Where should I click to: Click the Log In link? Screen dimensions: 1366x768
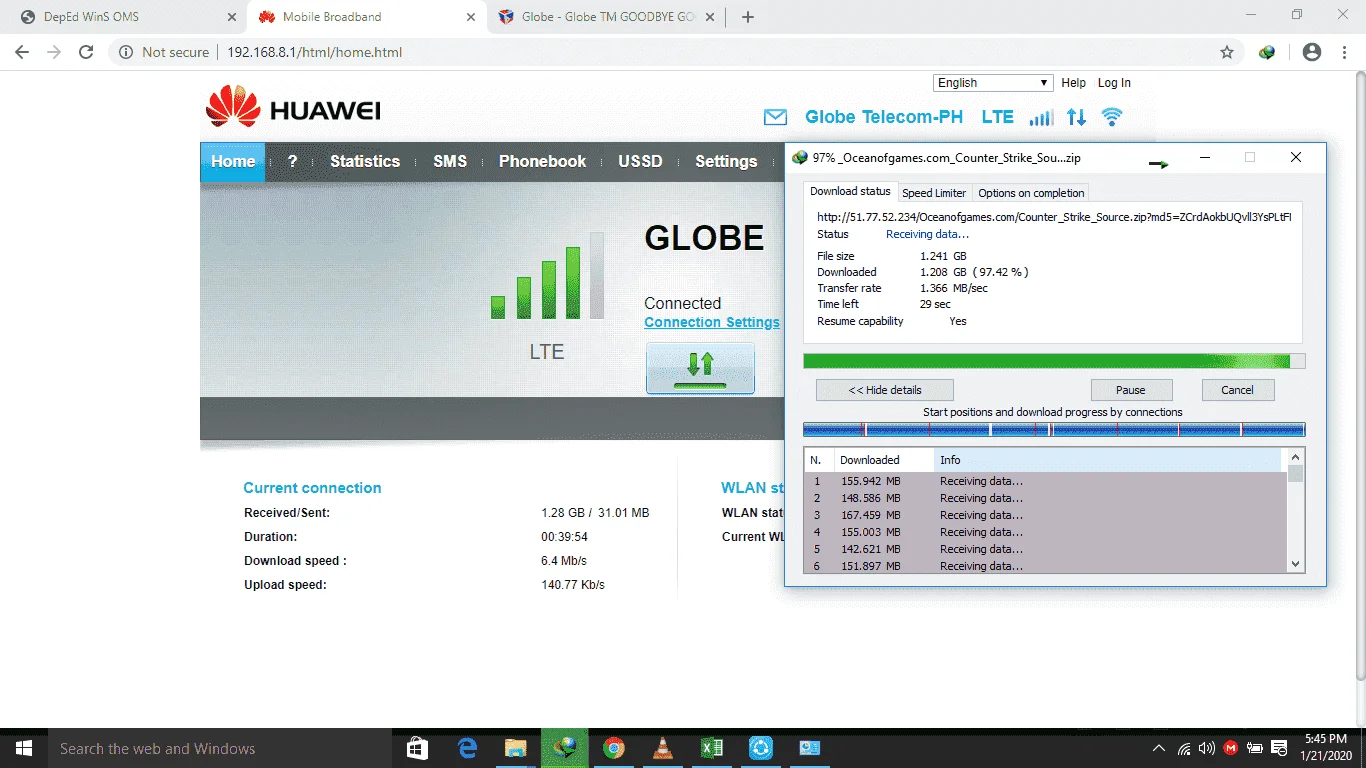tap(1114, 83)
